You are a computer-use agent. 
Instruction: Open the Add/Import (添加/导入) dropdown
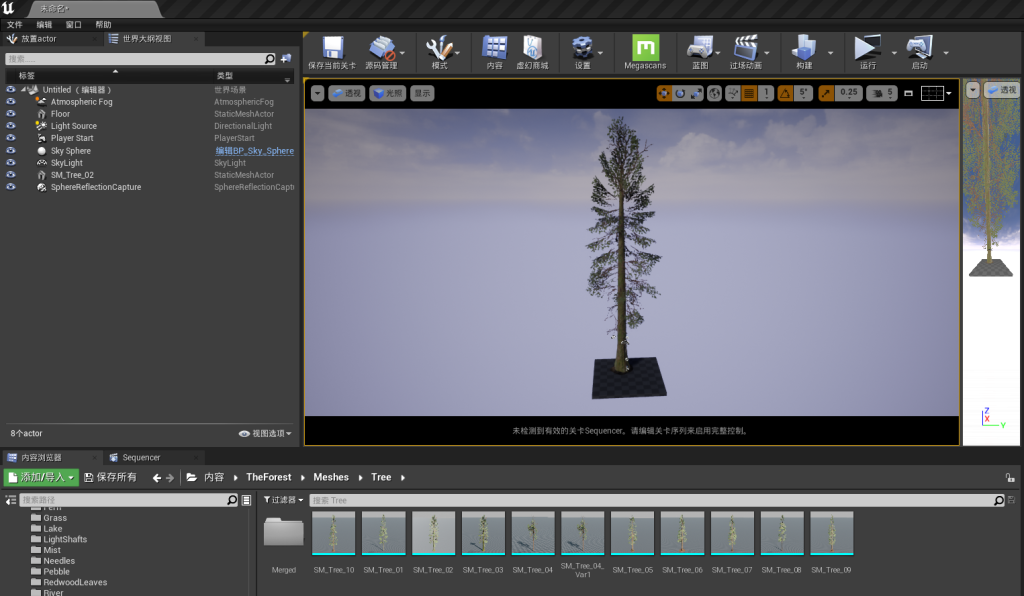pyautogui.click(x=41, y=477)
